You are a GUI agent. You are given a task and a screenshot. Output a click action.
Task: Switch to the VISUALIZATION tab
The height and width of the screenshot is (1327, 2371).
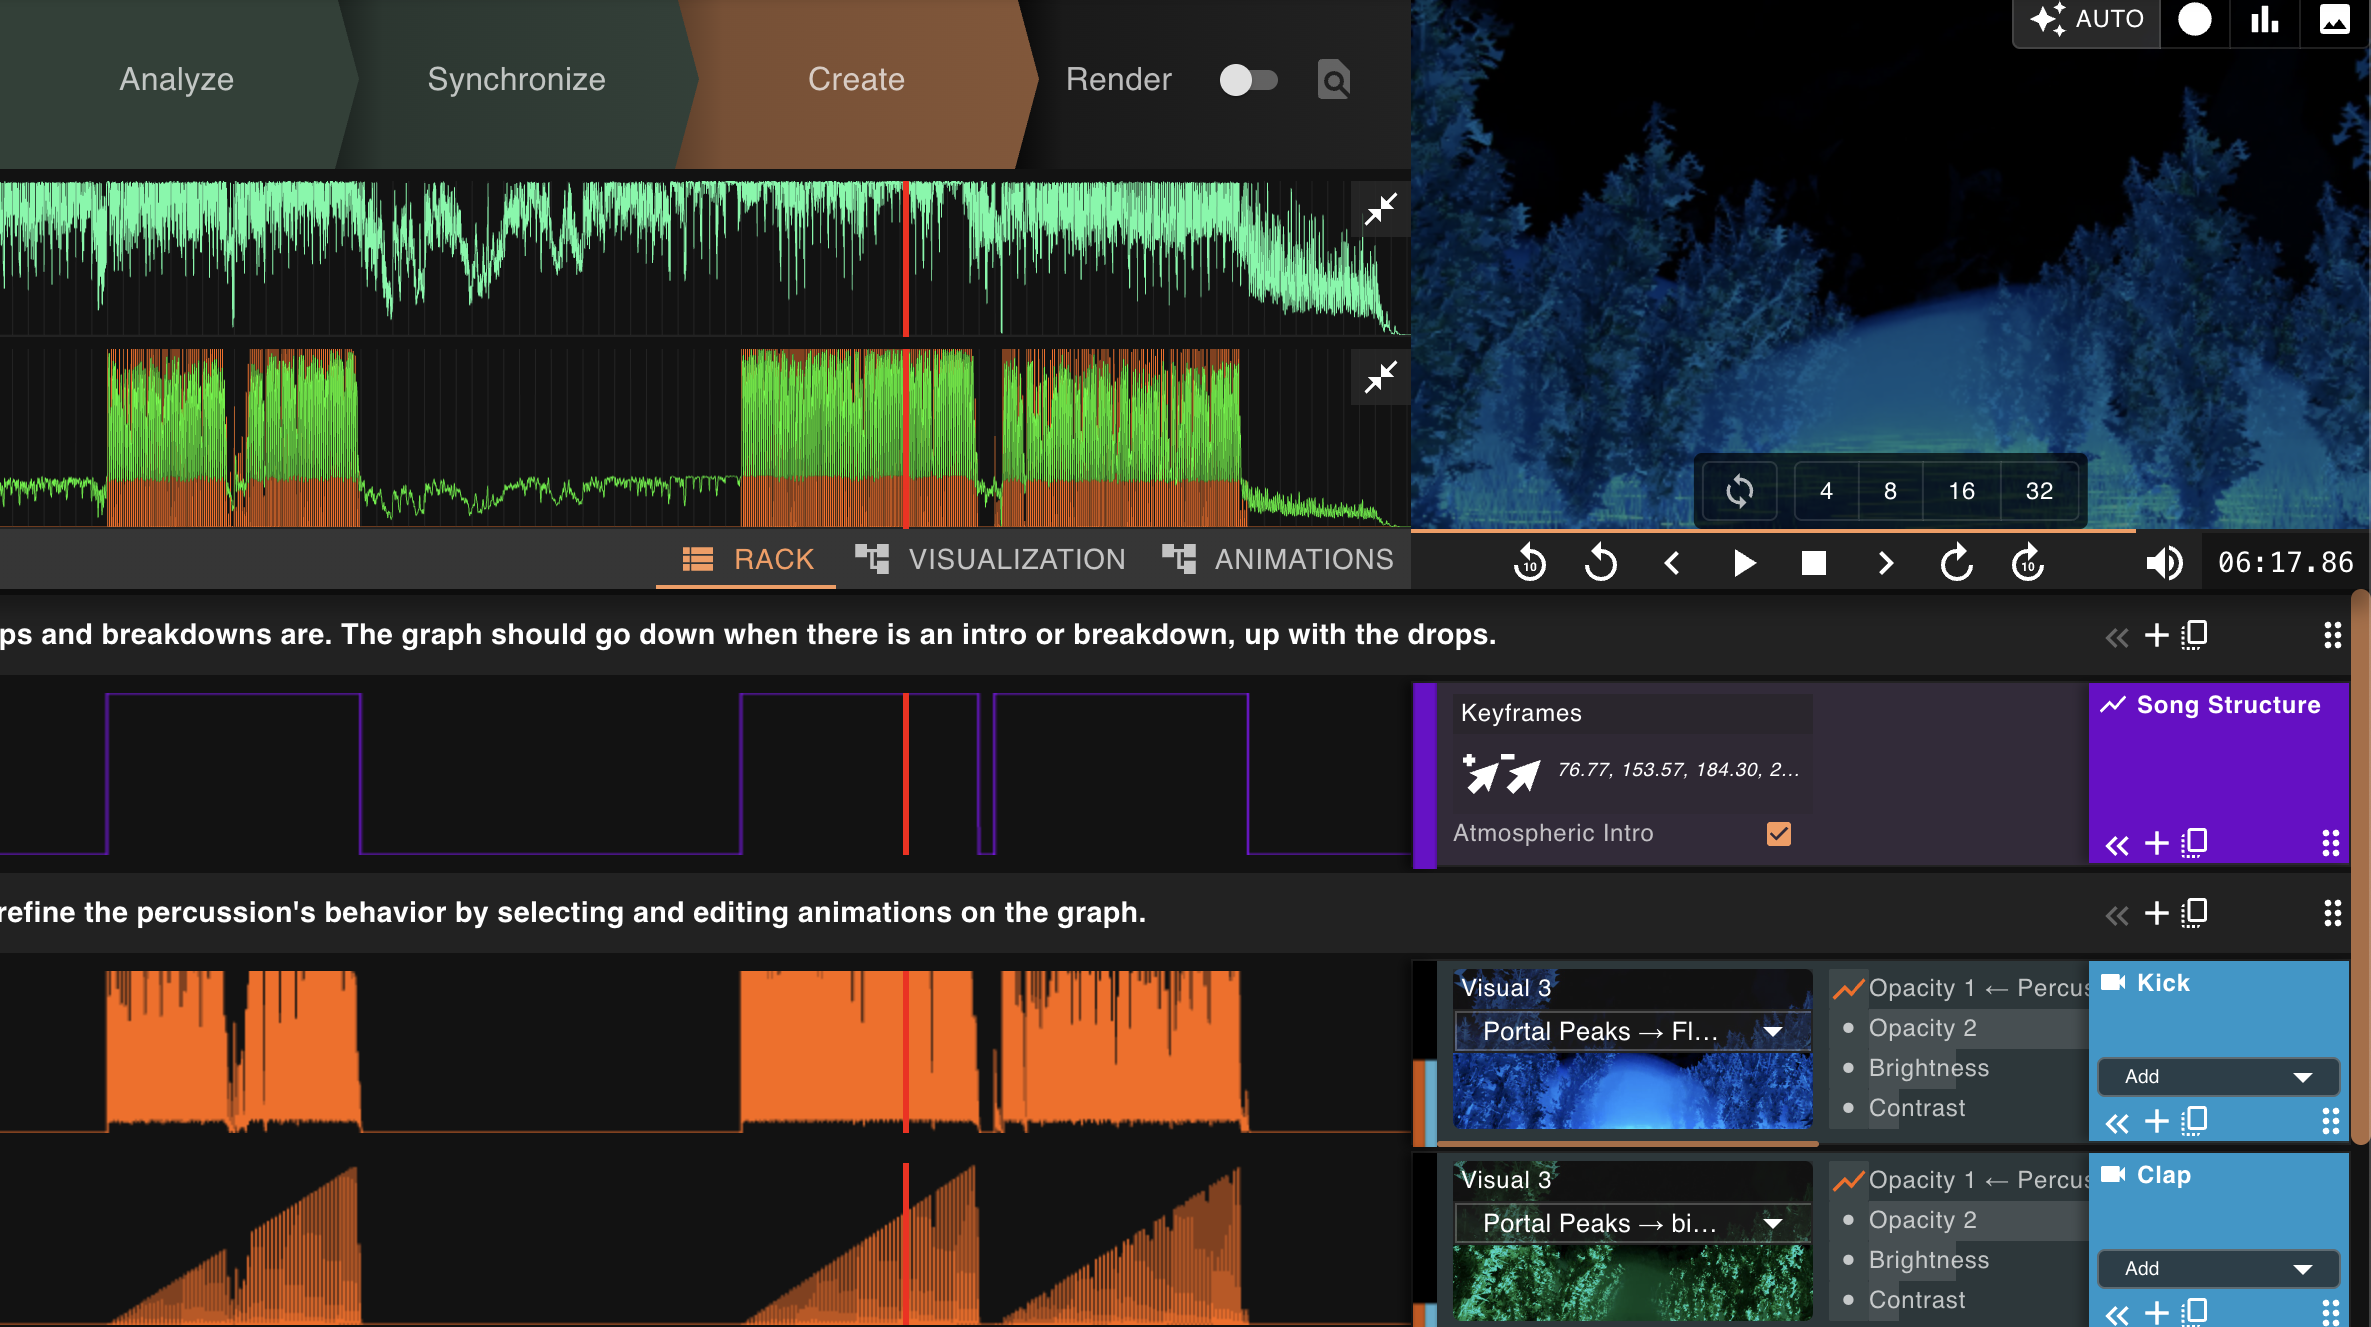(991, 559)
